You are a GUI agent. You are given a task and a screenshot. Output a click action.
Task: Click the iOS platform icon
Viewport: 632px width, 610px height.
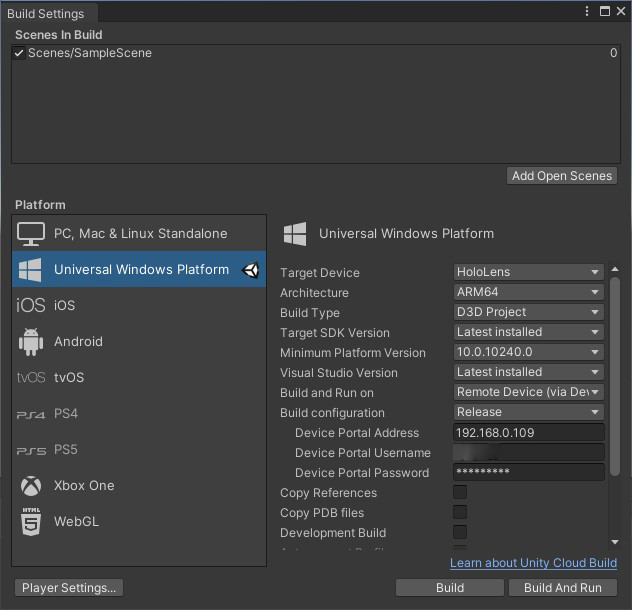coord(31,306)
